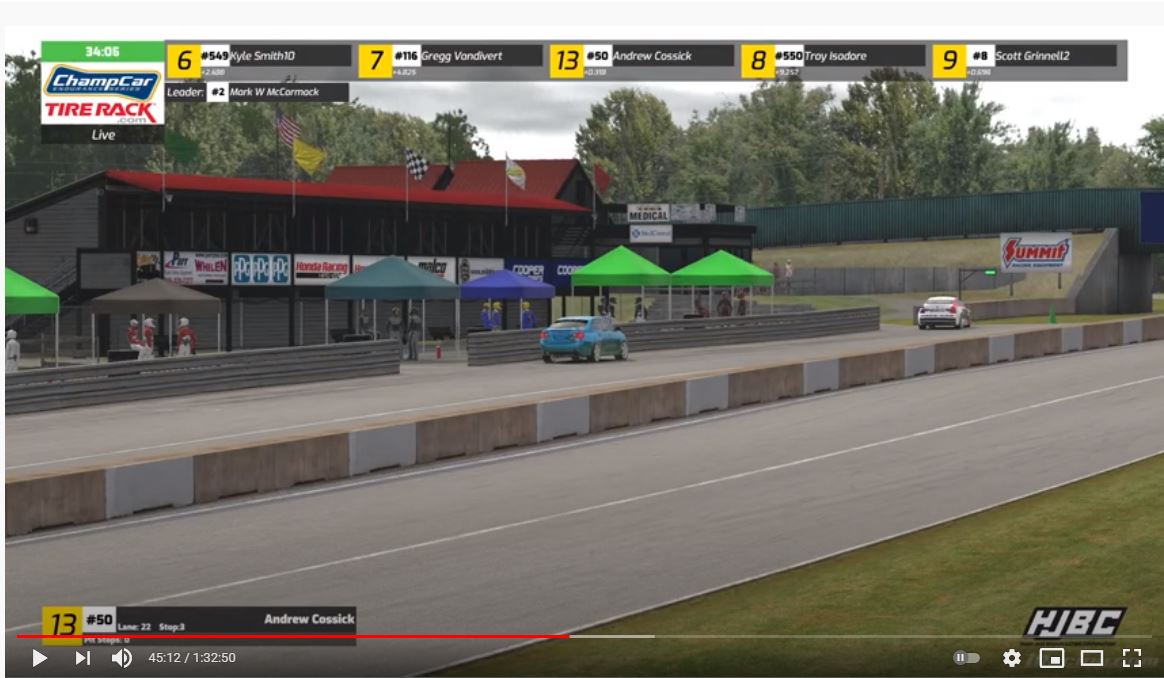Select the #8 Scott Grinnell2 standings entry
Image resolution: width=1164 pixels, height=678 pixels.
(x=1024, y=60)
